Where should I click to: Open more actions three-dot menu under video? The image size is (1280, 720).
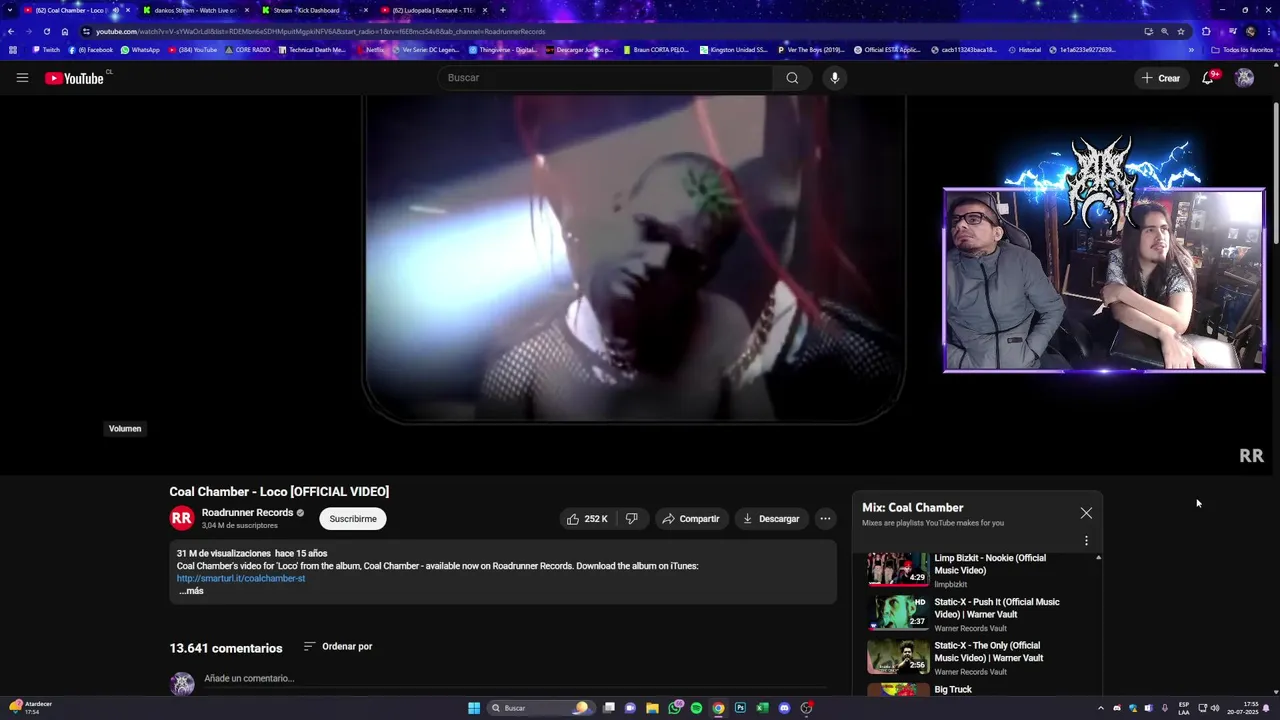click(x=825, y=519)
